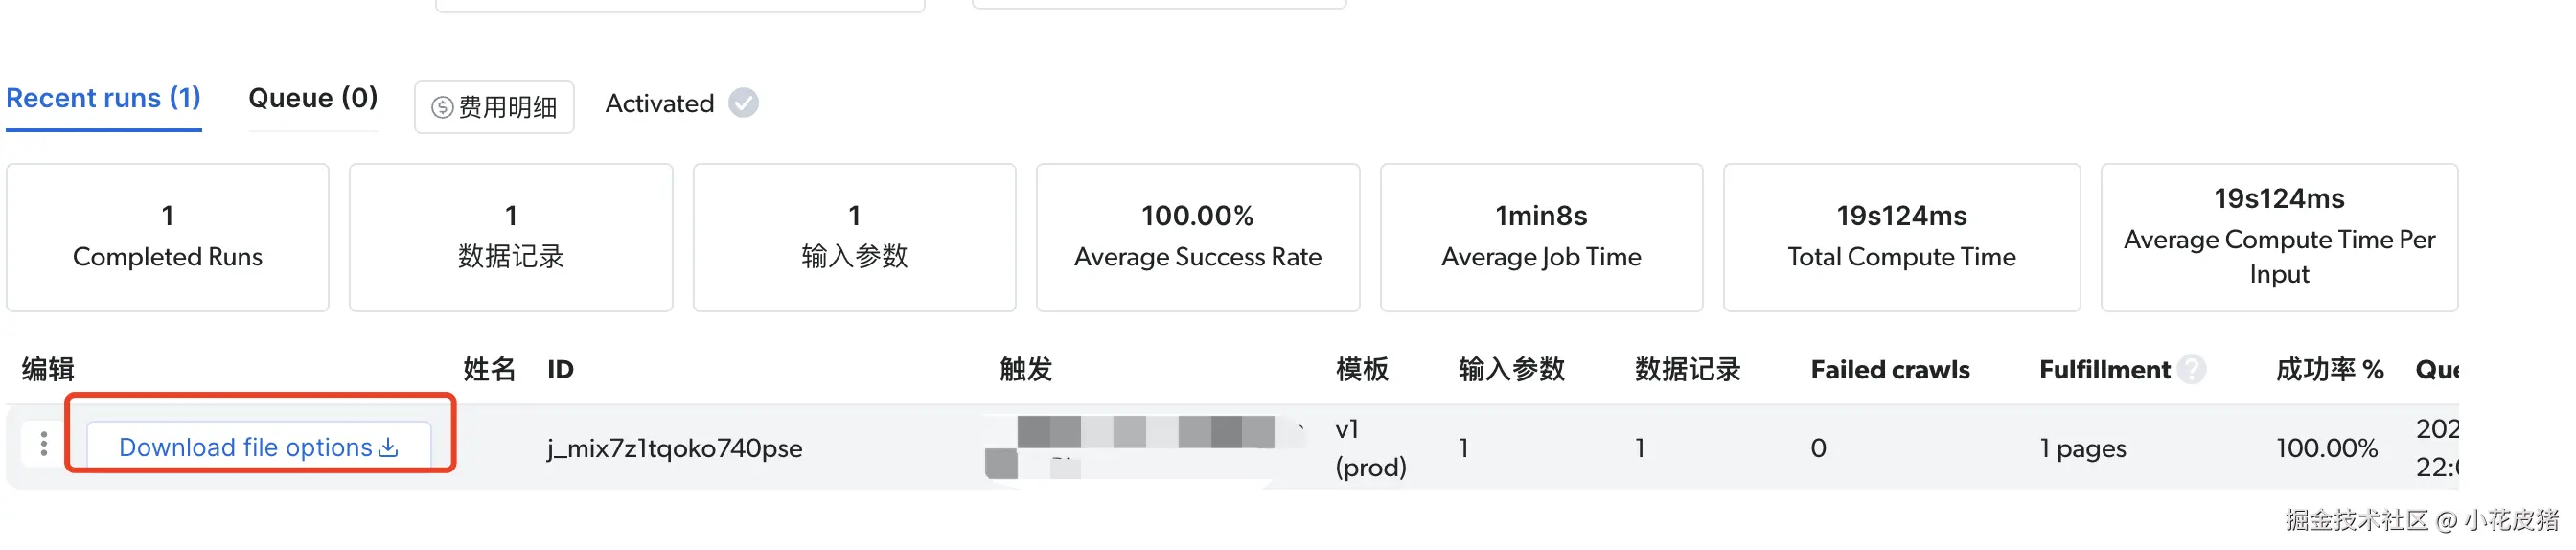Image resolution: width=2576 pixels, height=550 pixels.
Task: Click the Total Compute Time card
Action: click(x=1900, y=237)
